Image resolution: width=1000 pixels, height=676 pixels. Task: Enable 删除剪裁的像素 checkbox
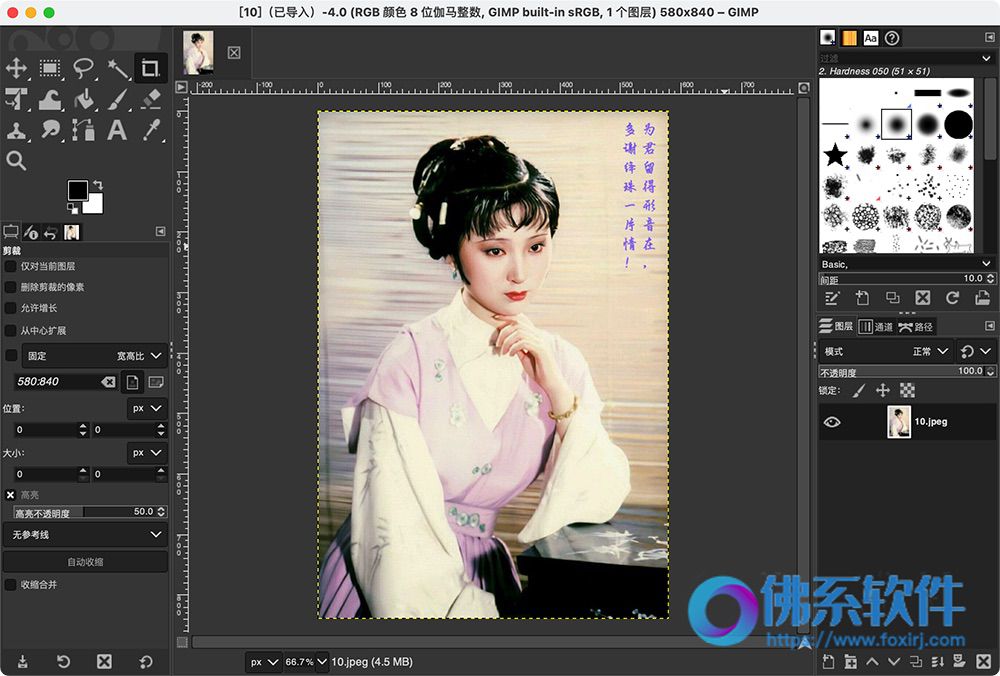10,287
